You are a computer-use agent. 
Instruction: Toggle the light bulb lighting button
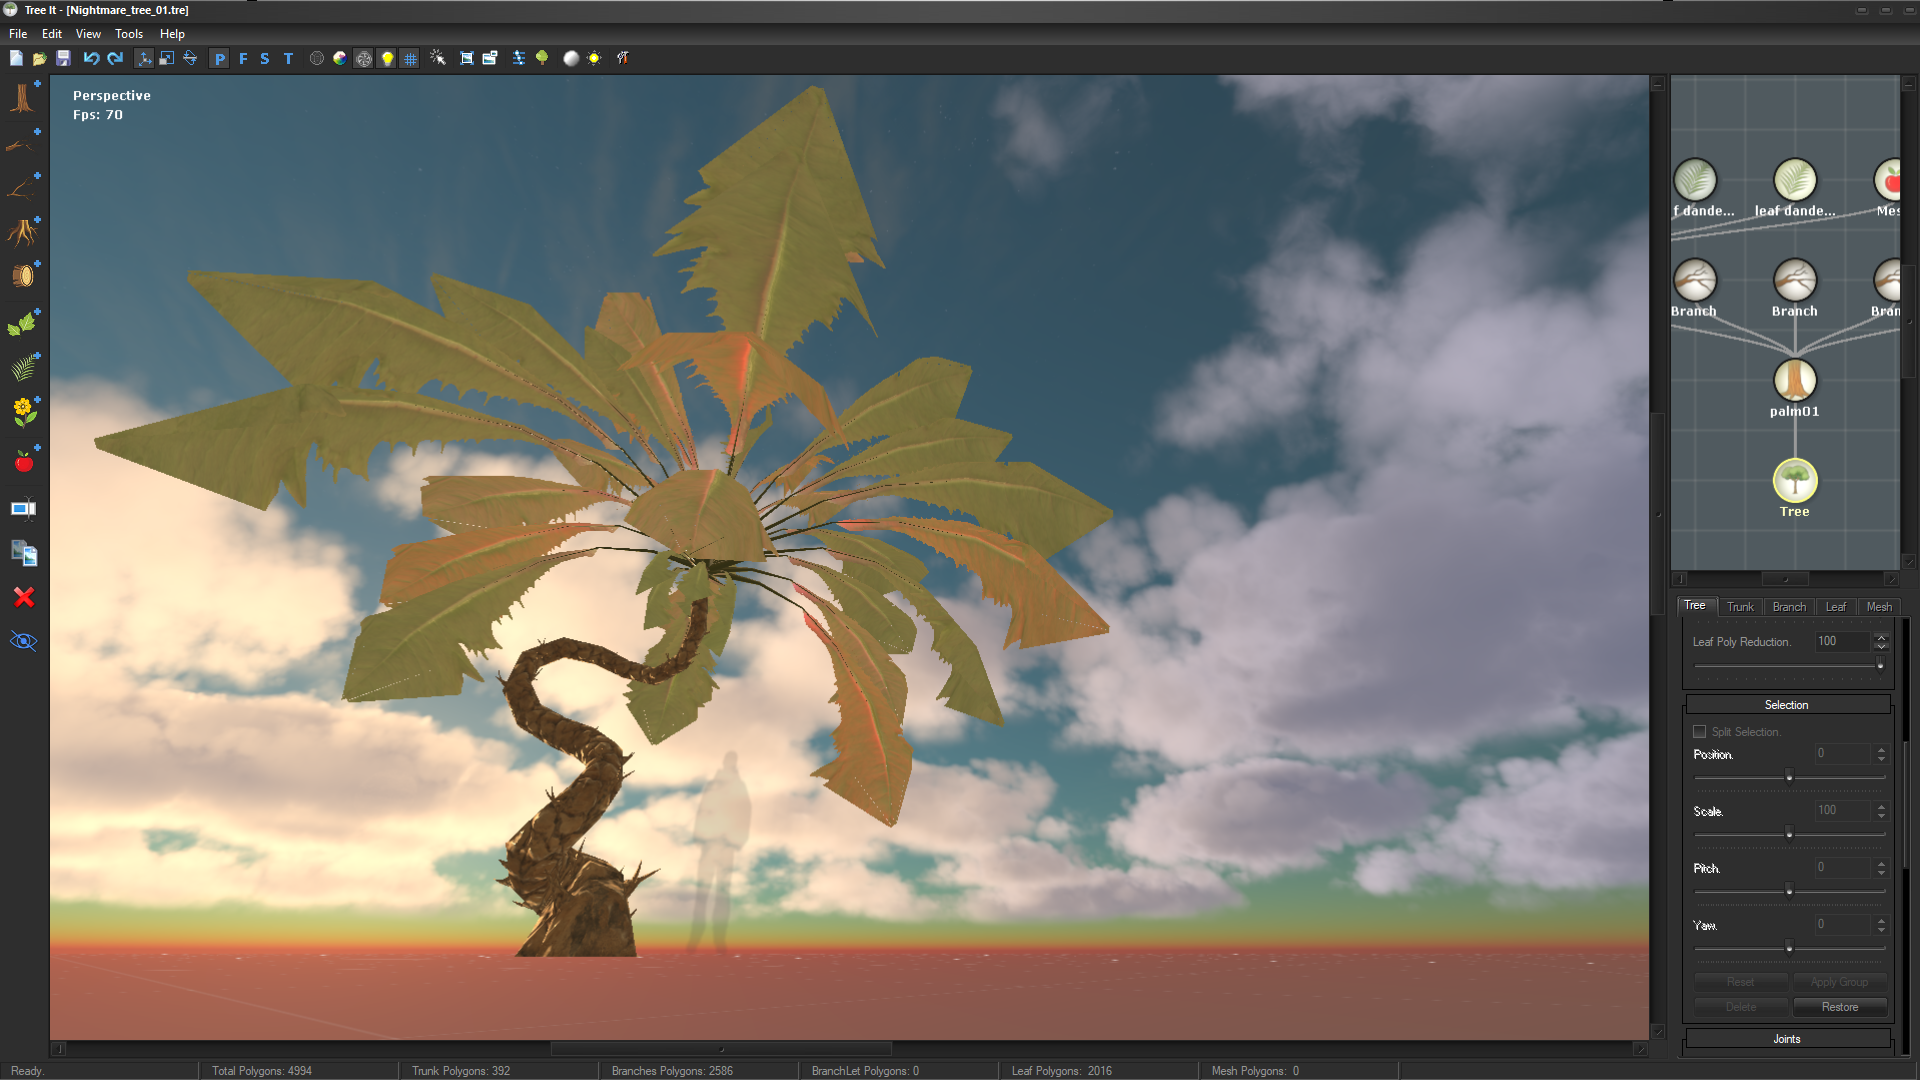coord(387,59)
